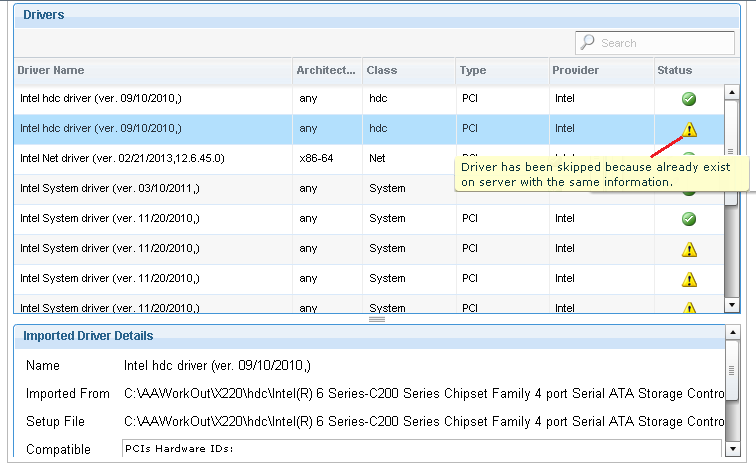Viewport: 756px width, 470px height.
Task: Click the Setup File path value
Action: pos(424,421)
